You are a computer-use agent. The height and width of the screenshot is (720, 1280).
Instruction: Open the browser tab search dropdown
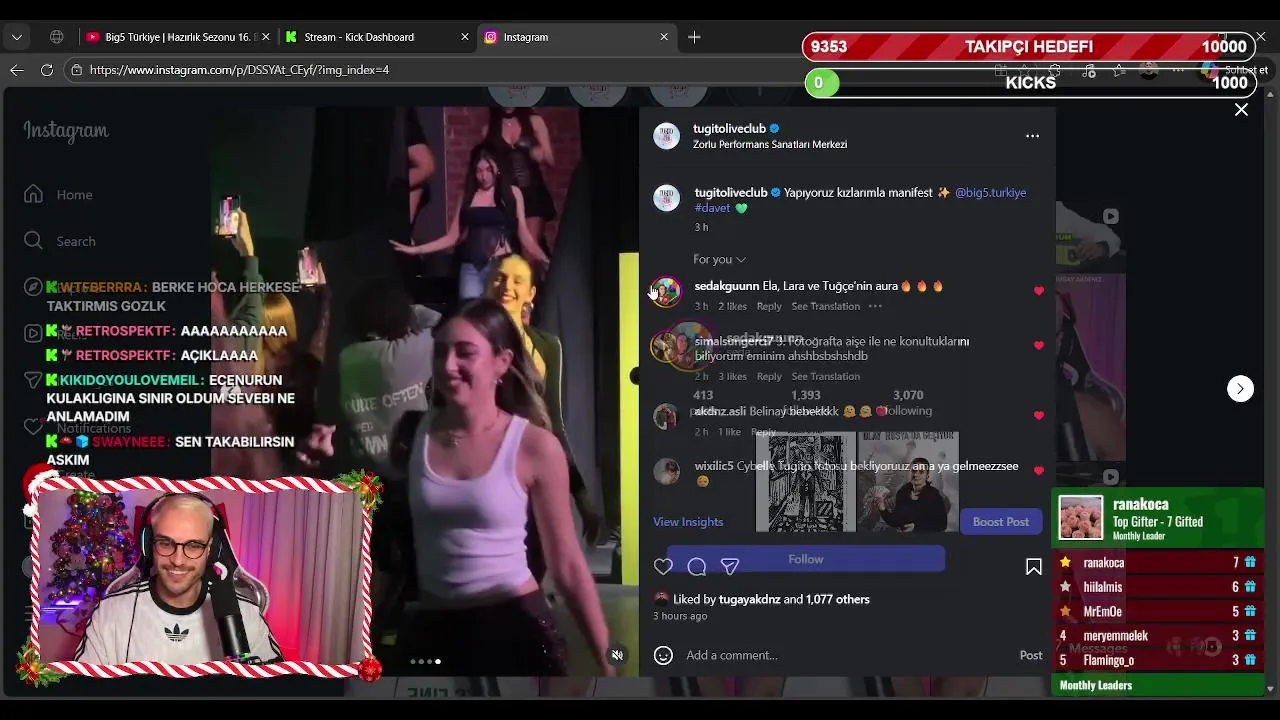point(17,37)
